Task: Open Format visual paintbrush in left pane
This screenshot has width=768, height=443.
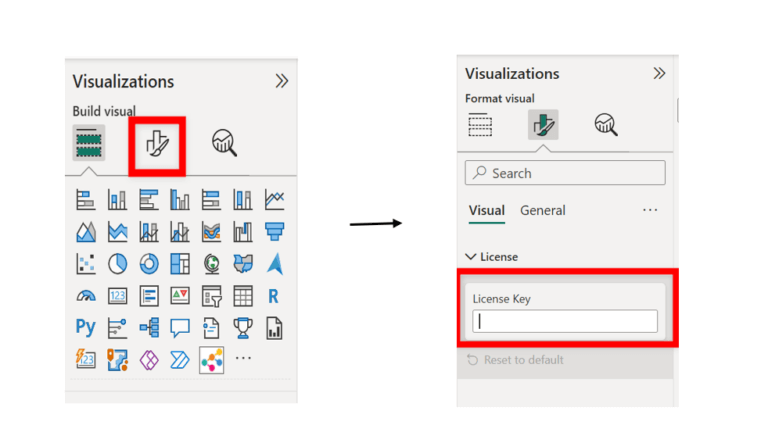Action: pos(157,145)
